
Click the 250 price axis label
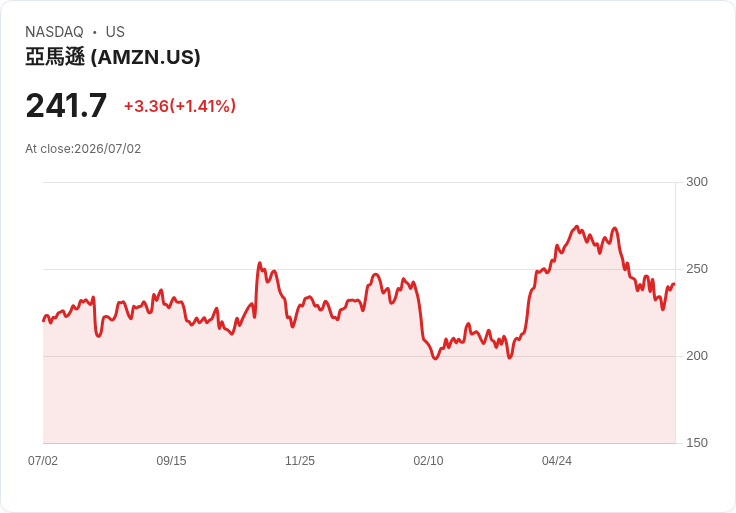[x=697, y=269]
